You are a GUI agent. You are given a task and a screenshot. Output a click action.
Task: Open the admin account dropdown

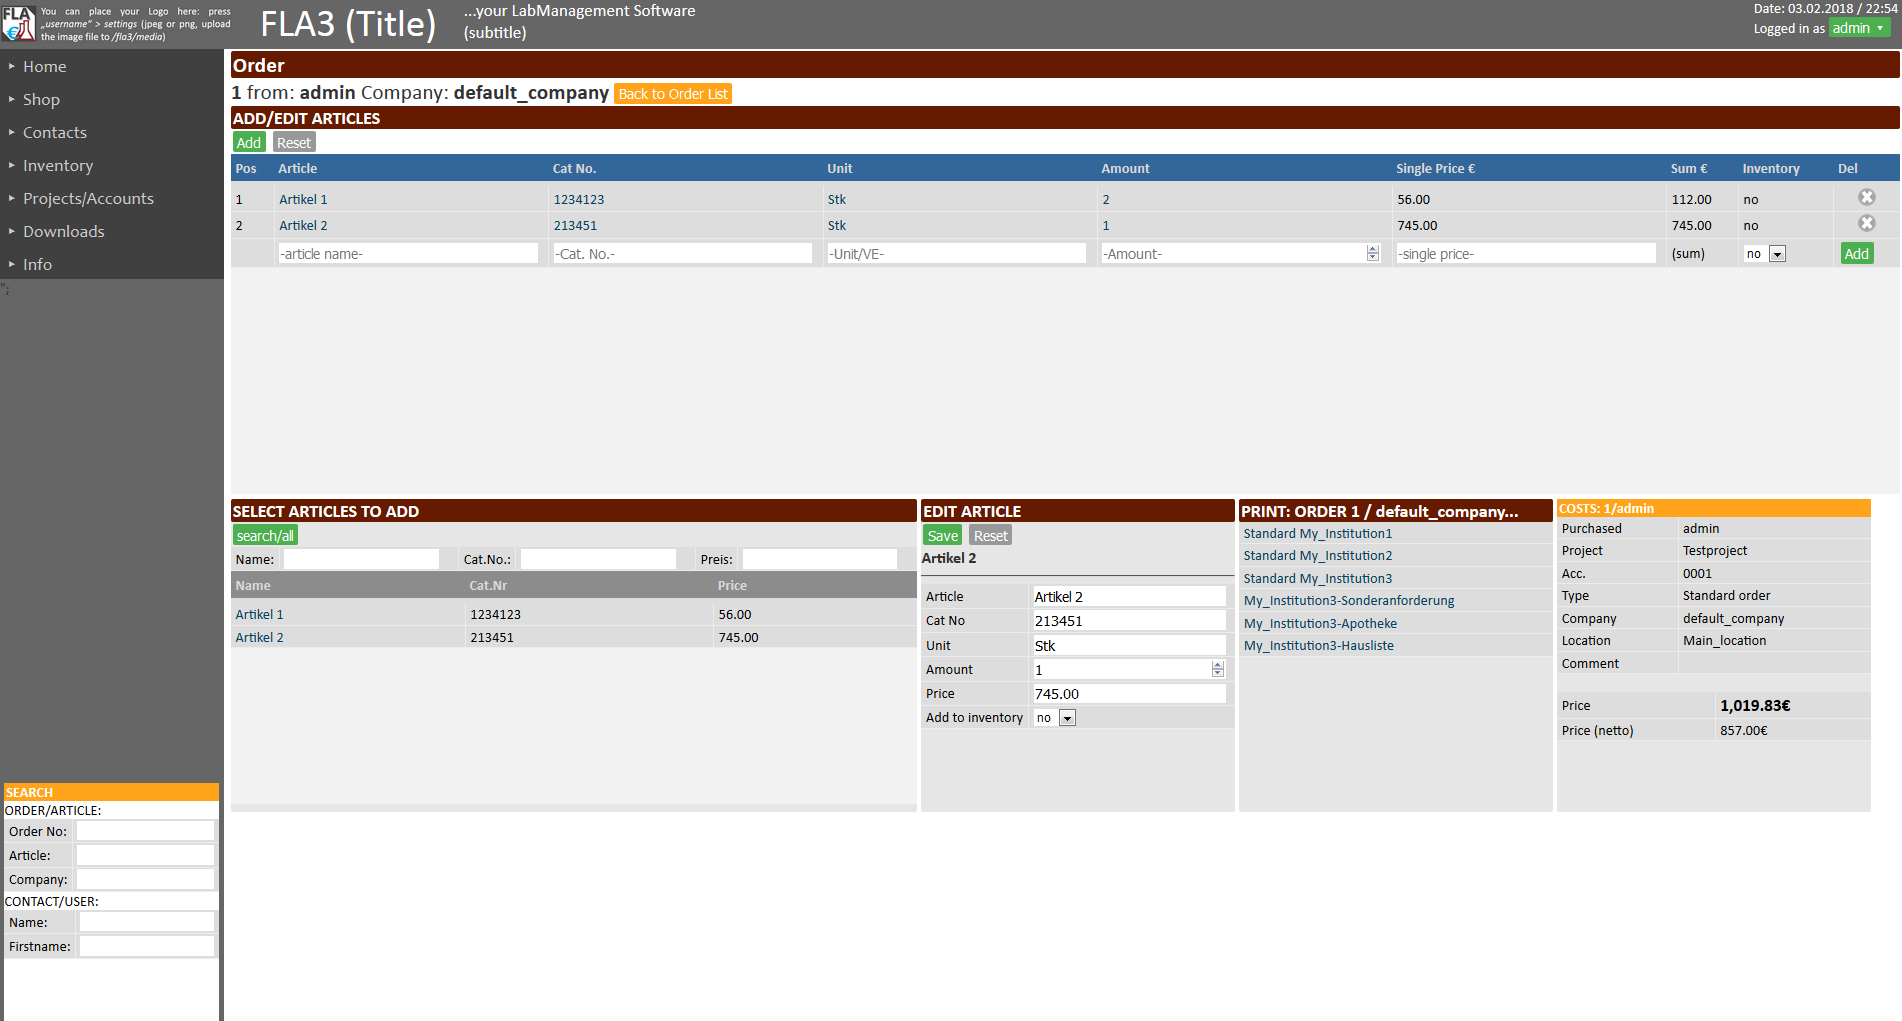click(x=1858, y=28)
